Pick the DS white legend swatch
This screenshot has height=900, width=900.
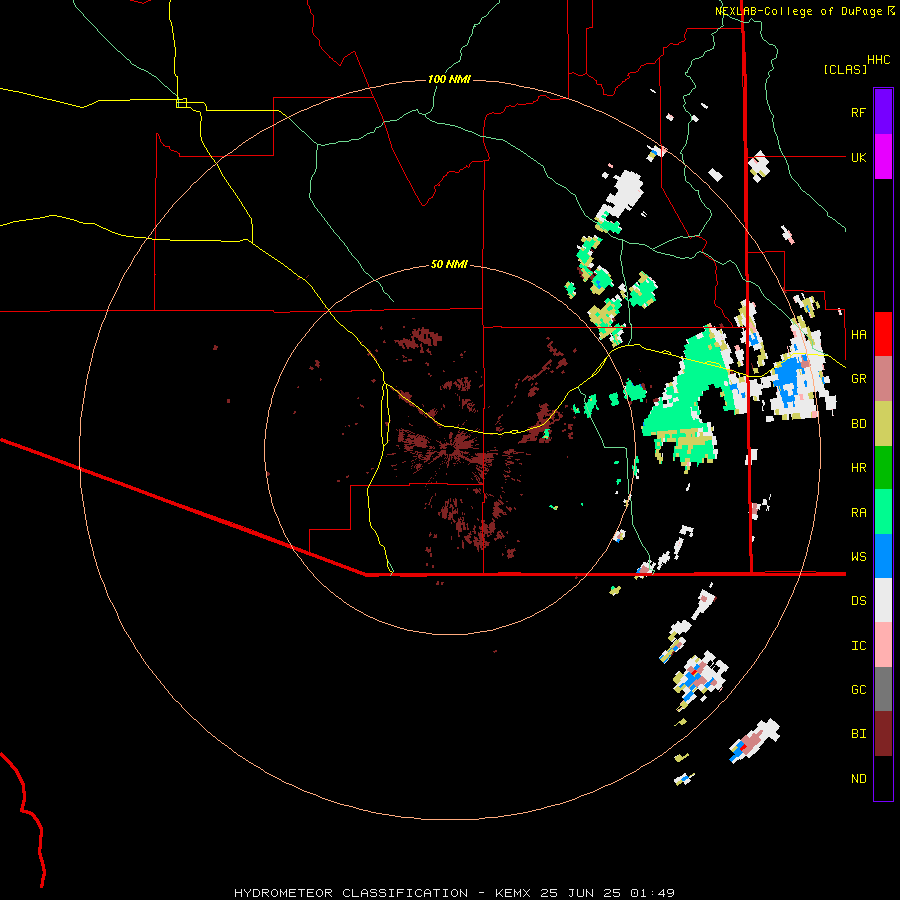tap(883, 600)
